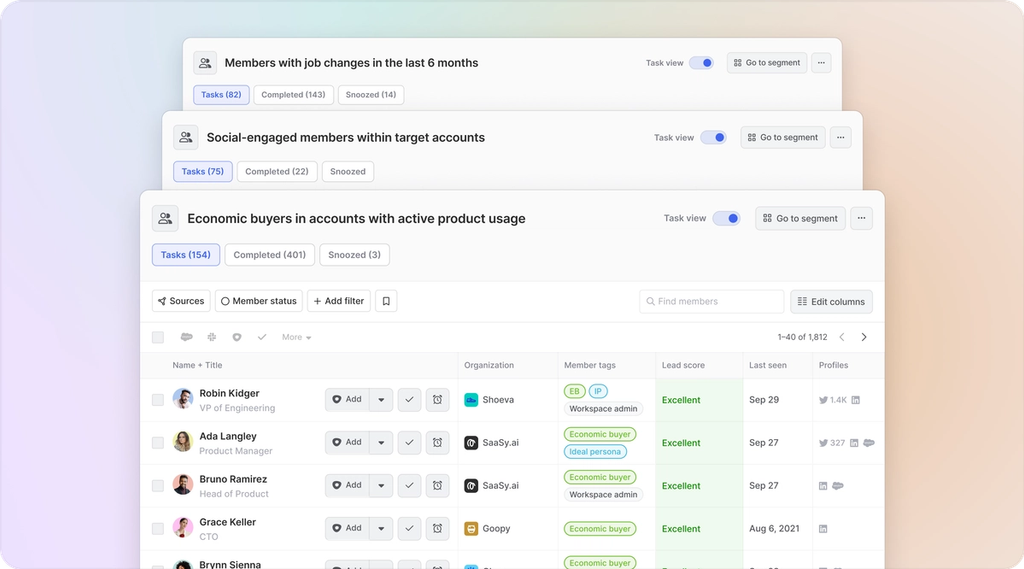
Task: Open the Member status filter dropdown
Action: coord(259,301)
